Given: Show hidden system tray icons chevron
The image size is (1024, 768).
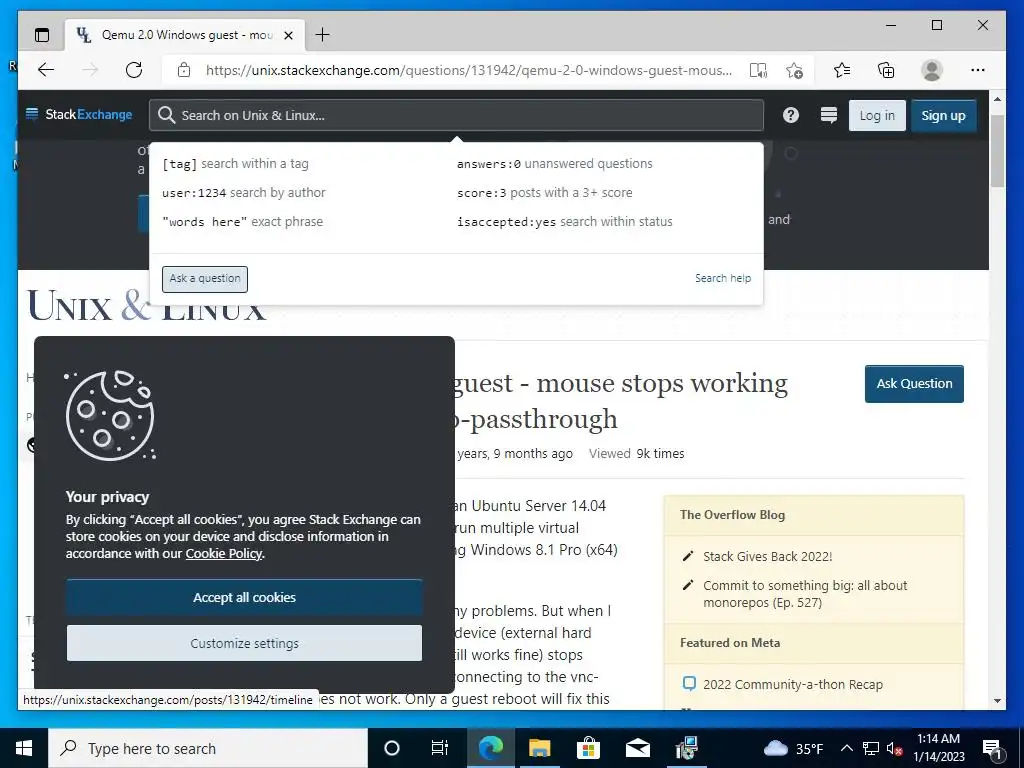Looking at the screenshot, I should pyautogui.click(x=846, y=748).
